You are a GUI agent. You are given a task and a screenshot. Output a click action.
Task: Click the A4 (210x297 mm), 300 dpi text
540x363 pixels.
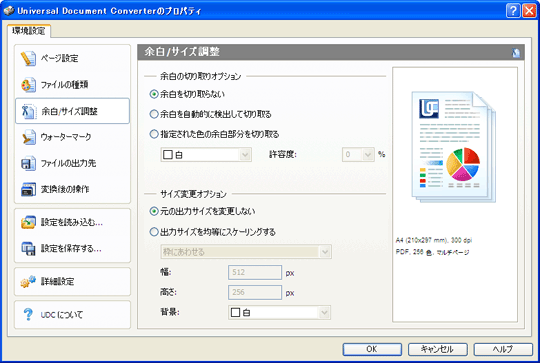pos(434,240)
